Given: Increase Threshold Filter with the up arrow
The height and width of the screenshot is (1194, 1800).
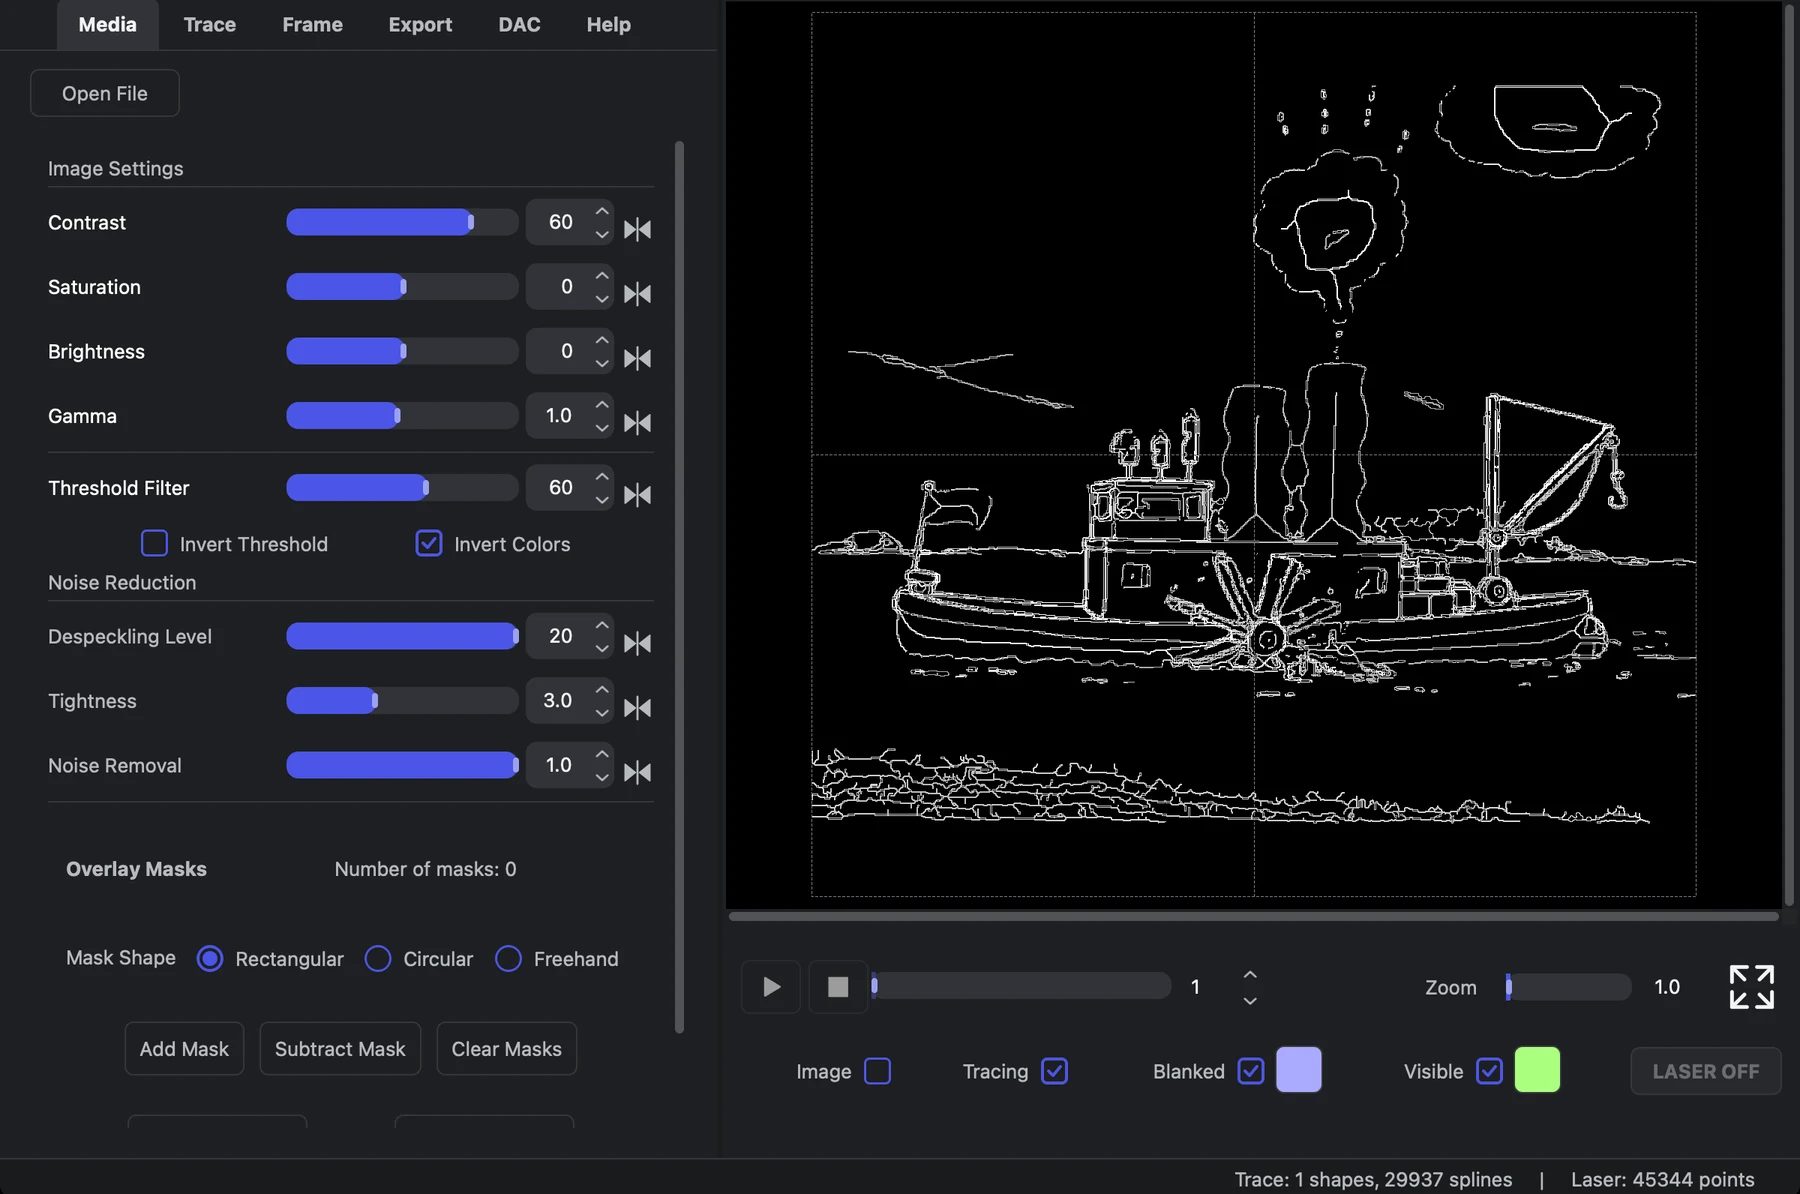Looking at the screenshot, I should pos(602,476).
